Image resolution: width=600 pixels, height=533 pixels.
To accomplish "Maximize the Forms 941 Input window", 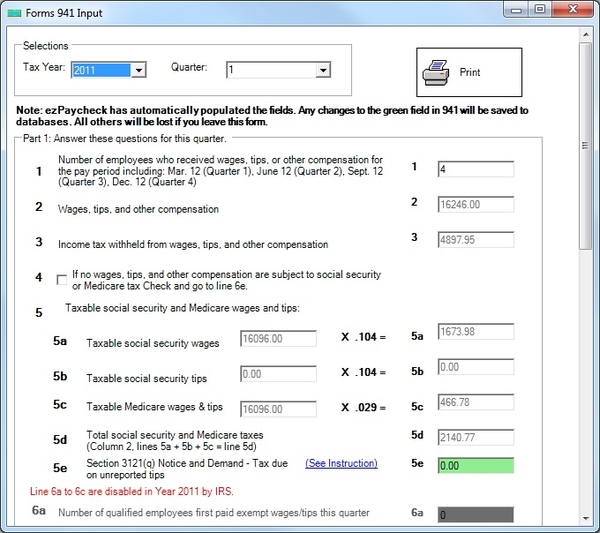I will pyautogui.click(x=539, y=9).
